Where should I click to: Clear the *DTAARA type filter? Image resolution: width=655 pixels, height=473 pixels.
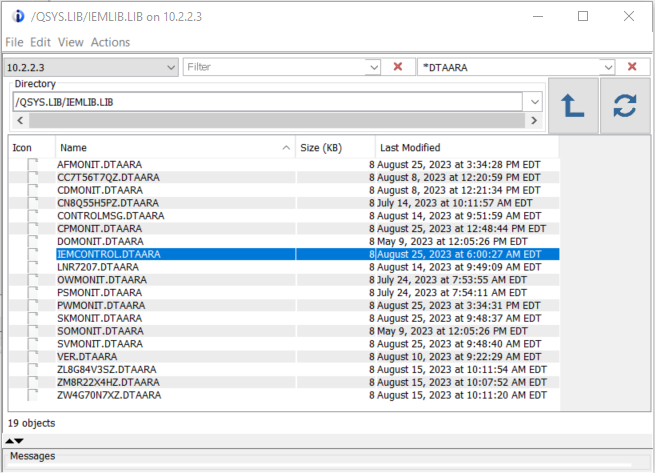pos(632,67)
